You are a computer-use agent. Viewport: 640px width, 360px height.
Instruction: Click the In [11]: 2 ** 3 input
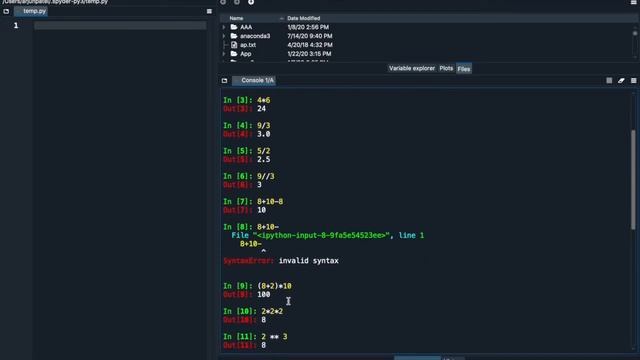coord(255,337)
